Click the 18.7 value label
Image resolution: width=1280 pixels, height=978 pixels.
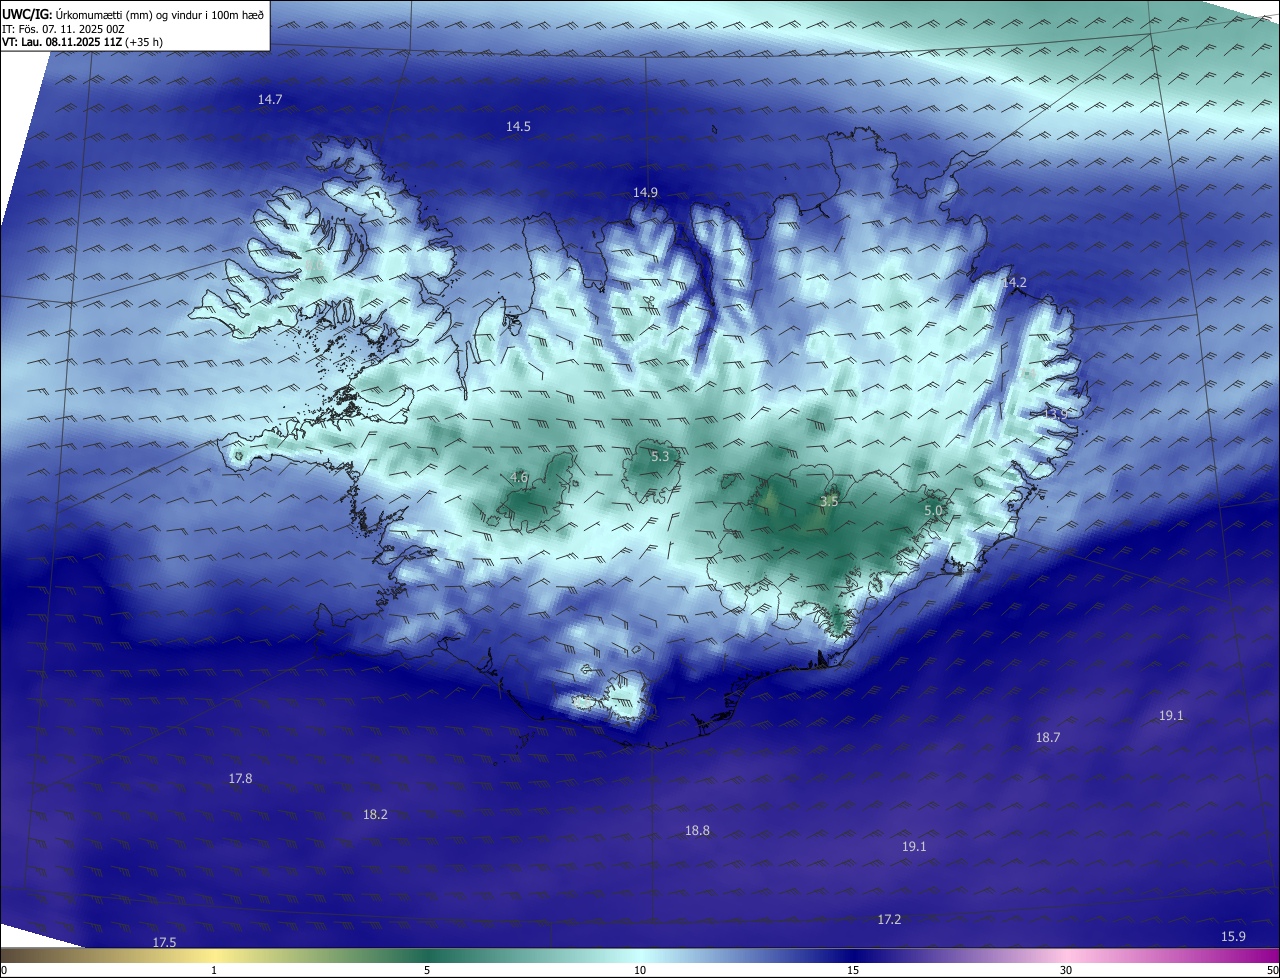coord(1047,737)
